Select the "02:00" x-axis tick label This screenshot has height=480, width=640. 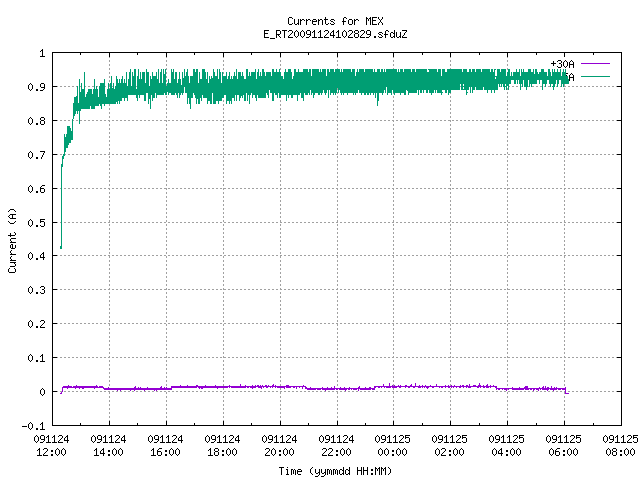449,452
